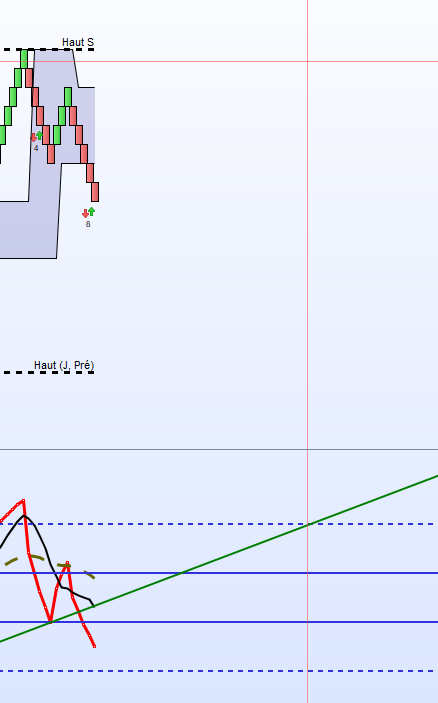Screen dimensions: 438x703
Task: Click the lowest endpoint of the red oscillator line
Action: pyautogui.click(x=95, y=646)
